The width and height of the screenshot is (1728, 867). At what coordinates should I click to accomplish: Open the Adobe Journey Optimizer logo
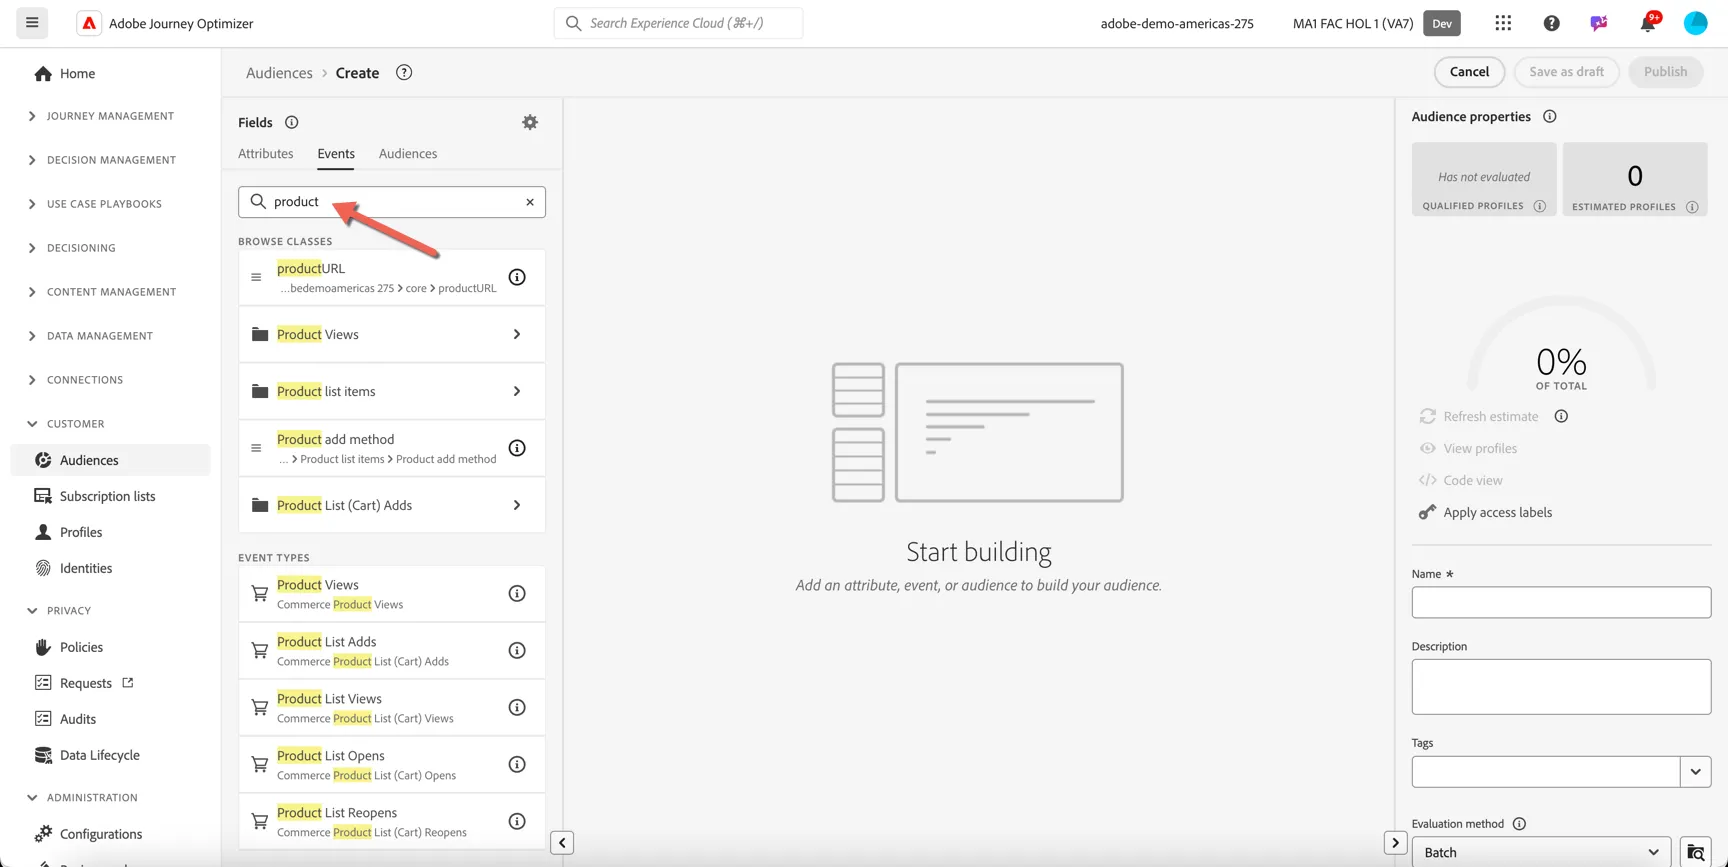click(89, 23)
